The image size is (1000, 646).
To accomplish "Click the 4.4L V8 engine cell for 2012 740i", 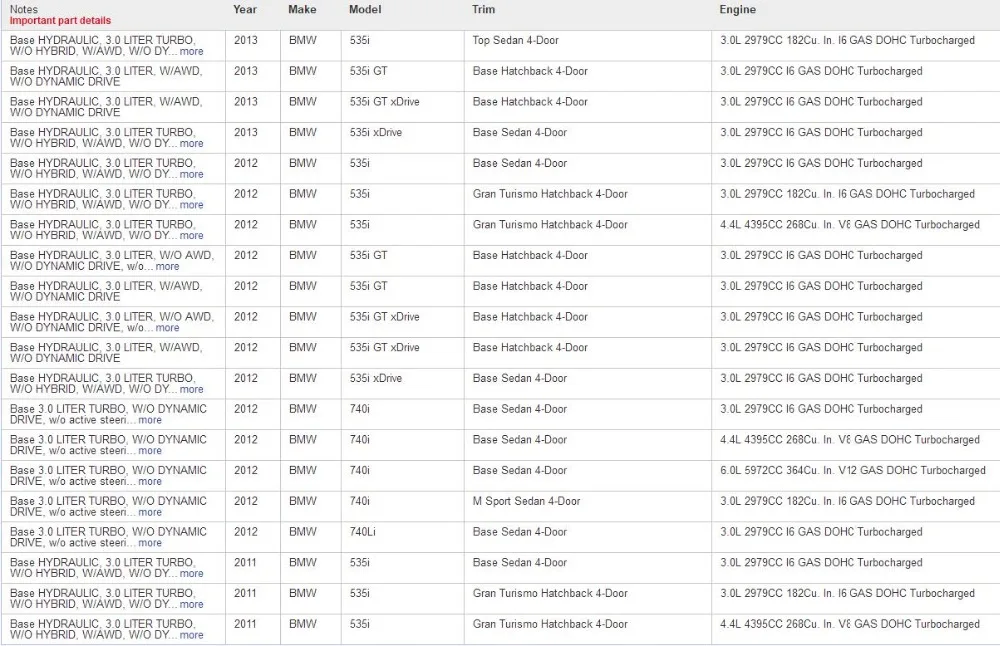I will 856,445.
